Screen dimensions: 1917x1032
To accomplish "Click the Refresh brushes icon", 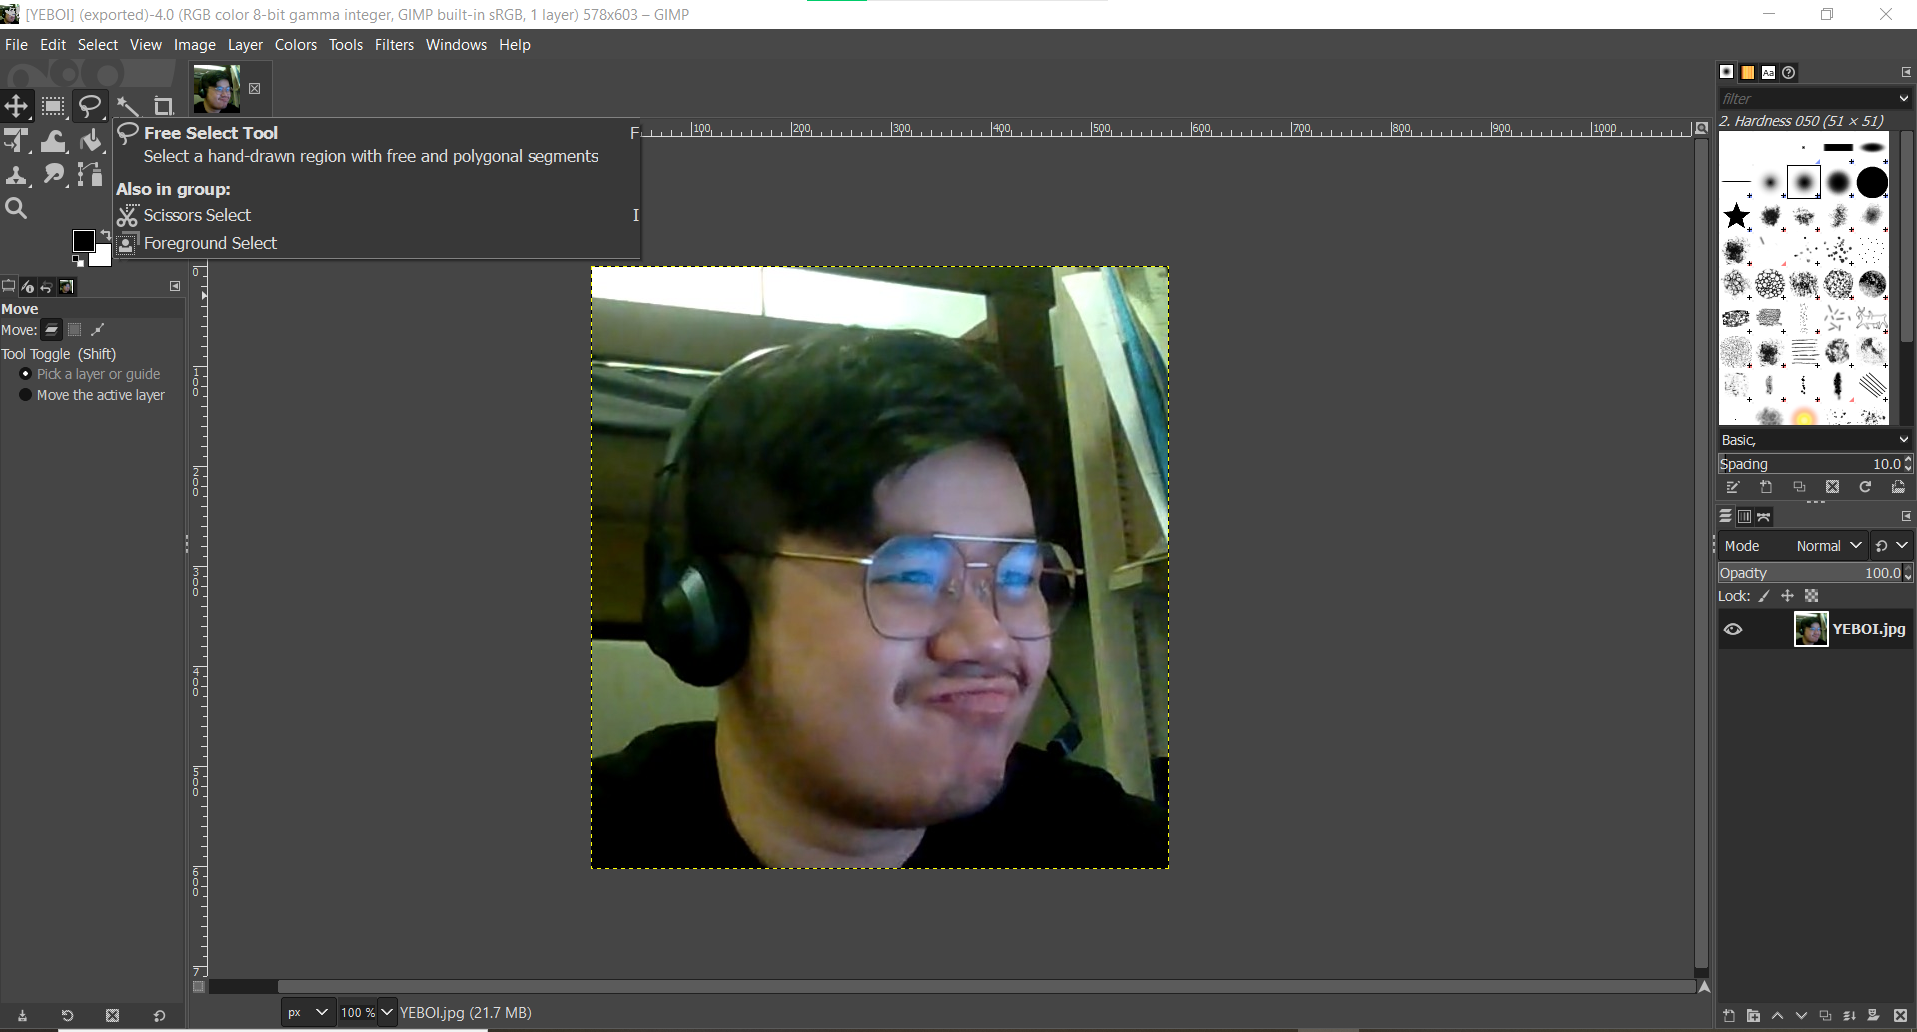I will (1865, 487).
